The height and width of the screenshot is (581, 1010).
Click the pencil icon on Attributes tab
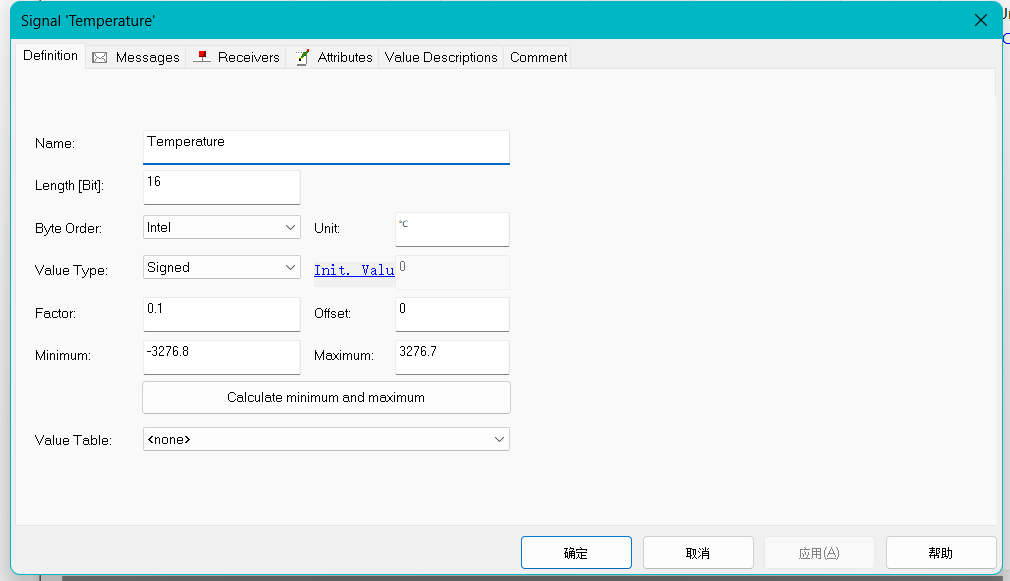(302, 57)
